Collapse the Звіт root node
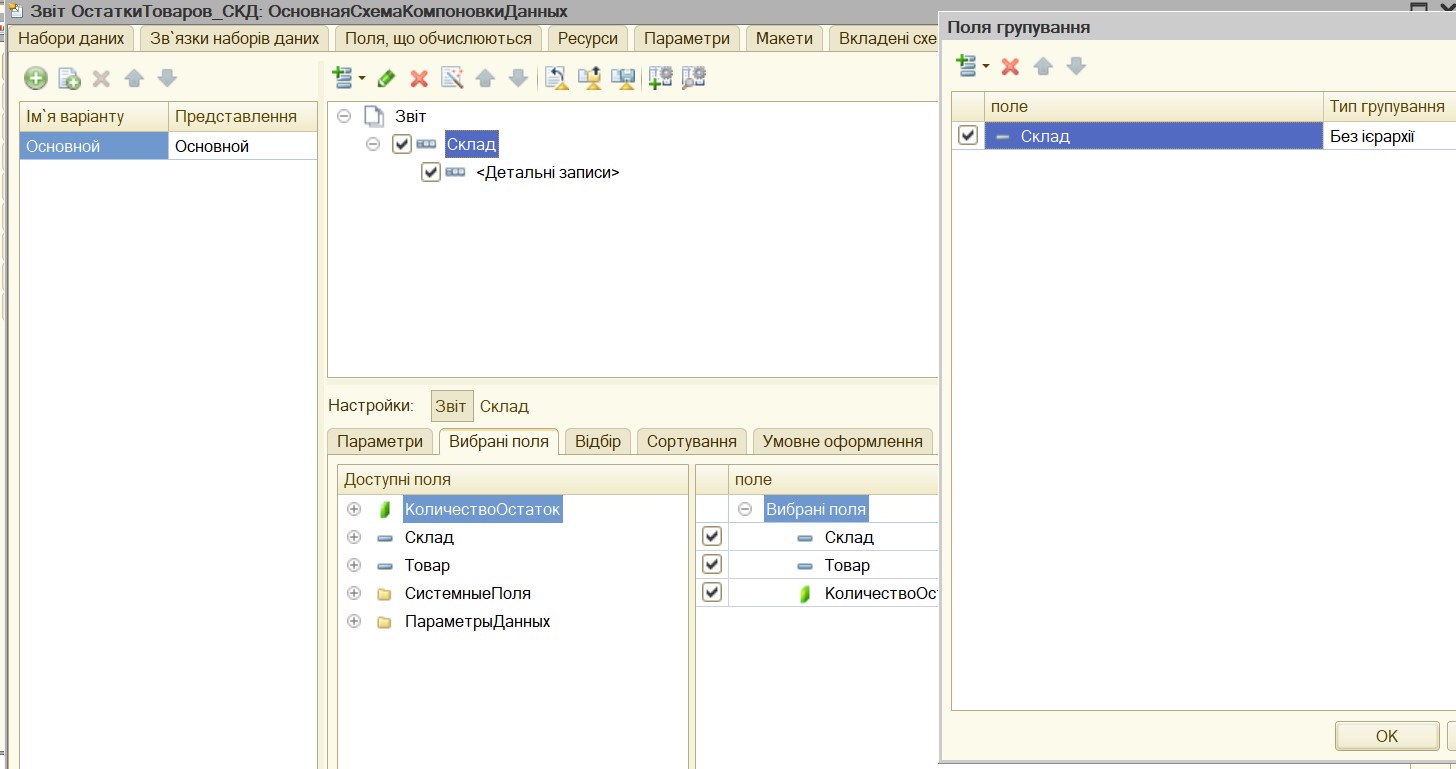Viewport: 1456px width, 769px height. point(344,117)
